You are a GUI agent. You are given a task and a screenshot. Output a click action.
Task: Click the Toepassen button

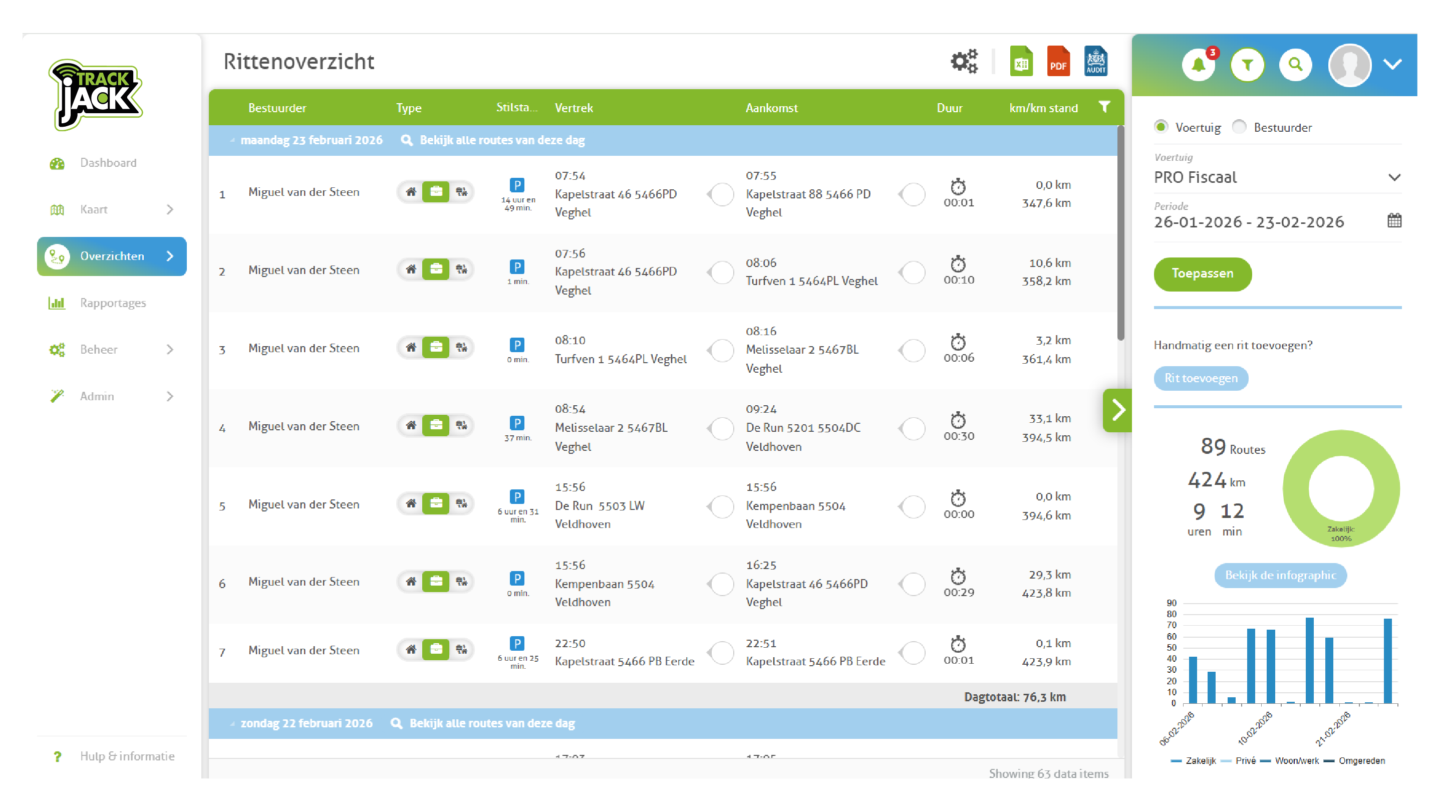(1202, 274)
